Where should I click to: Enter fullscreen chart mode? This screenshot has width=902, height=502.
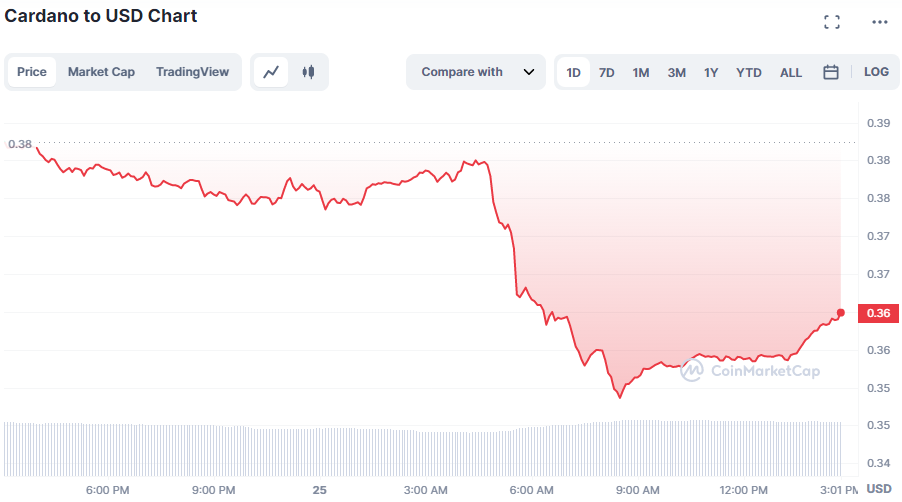pos(831,22)
